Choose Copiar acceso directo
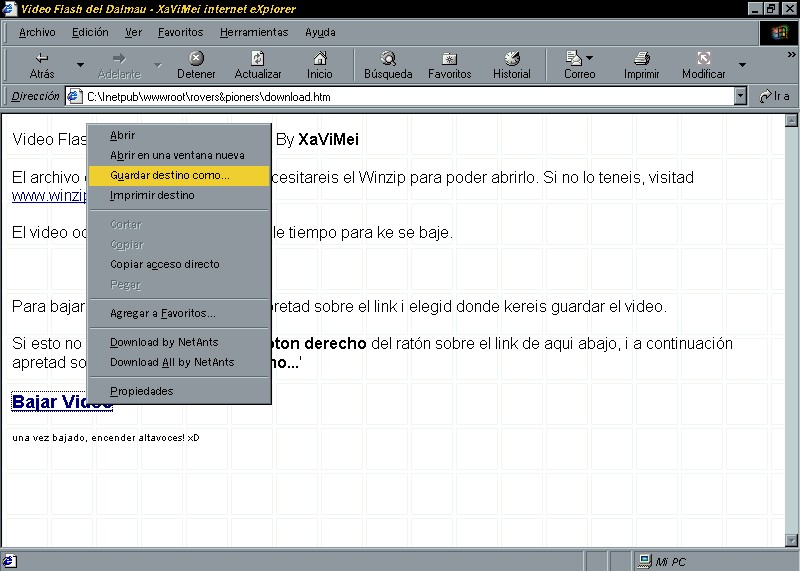 [x=179, y=264]
